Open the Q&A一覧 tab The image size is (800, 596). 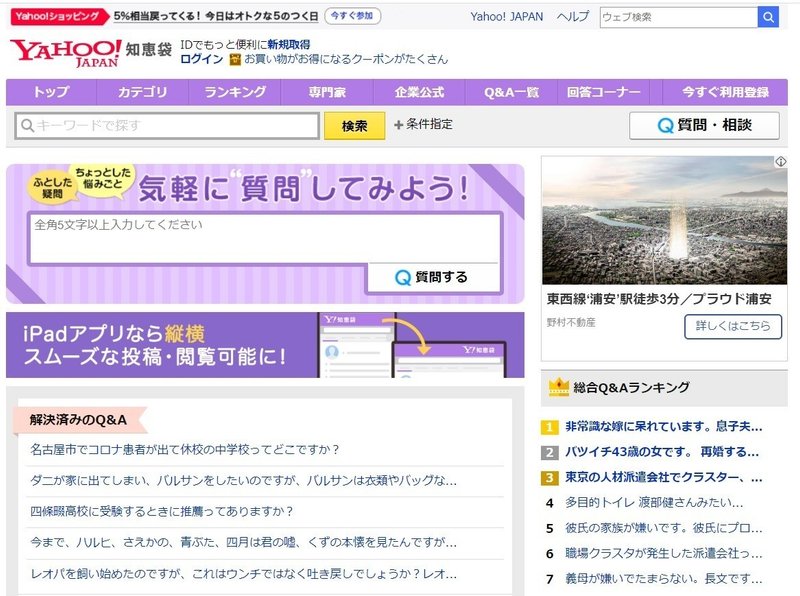coord(511,92)
